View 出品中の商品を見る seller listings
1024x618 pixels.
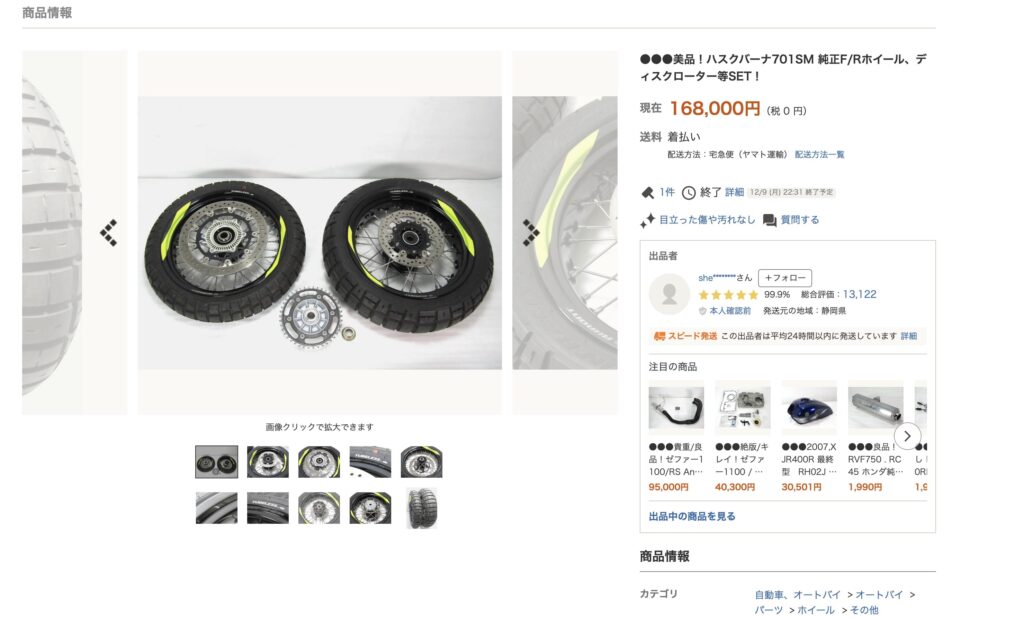[x=692, y=516]
